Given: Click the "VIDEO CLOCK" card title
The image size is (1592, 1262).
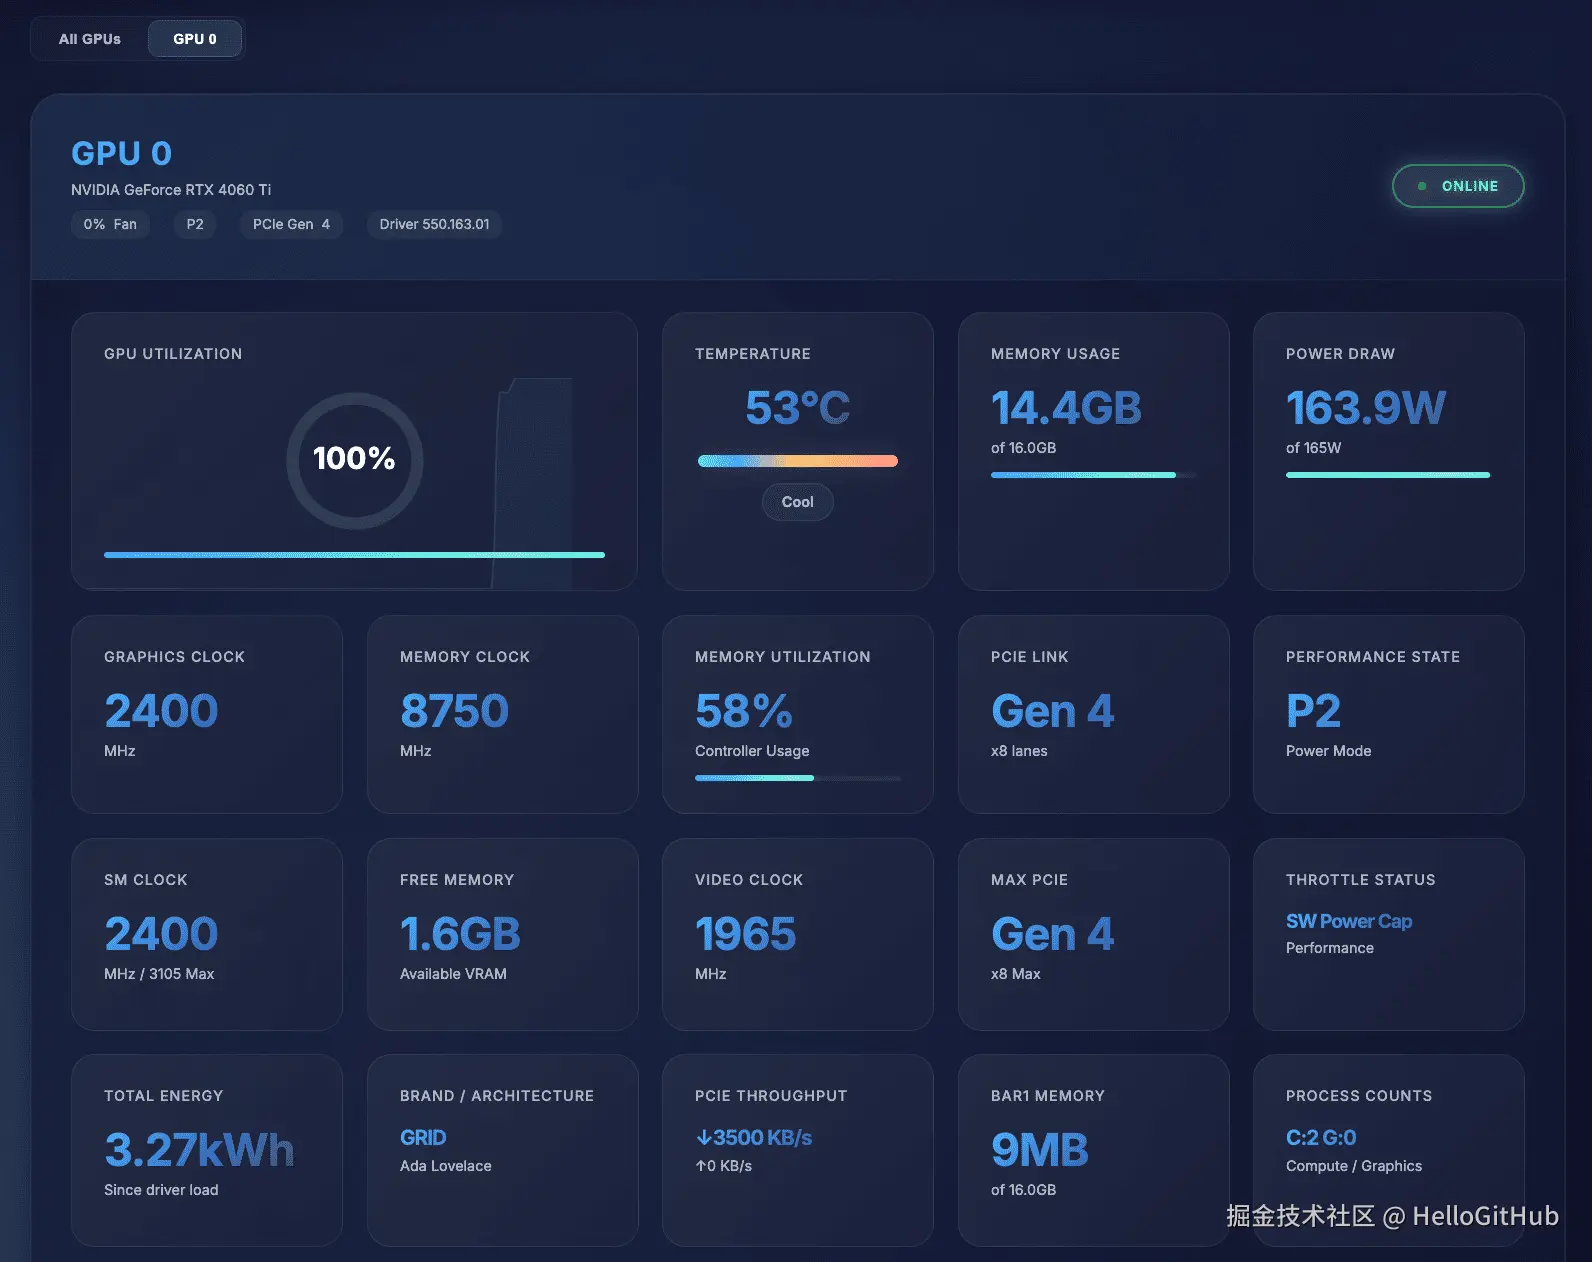Looking at the screenshot, I should coord(749,880).
